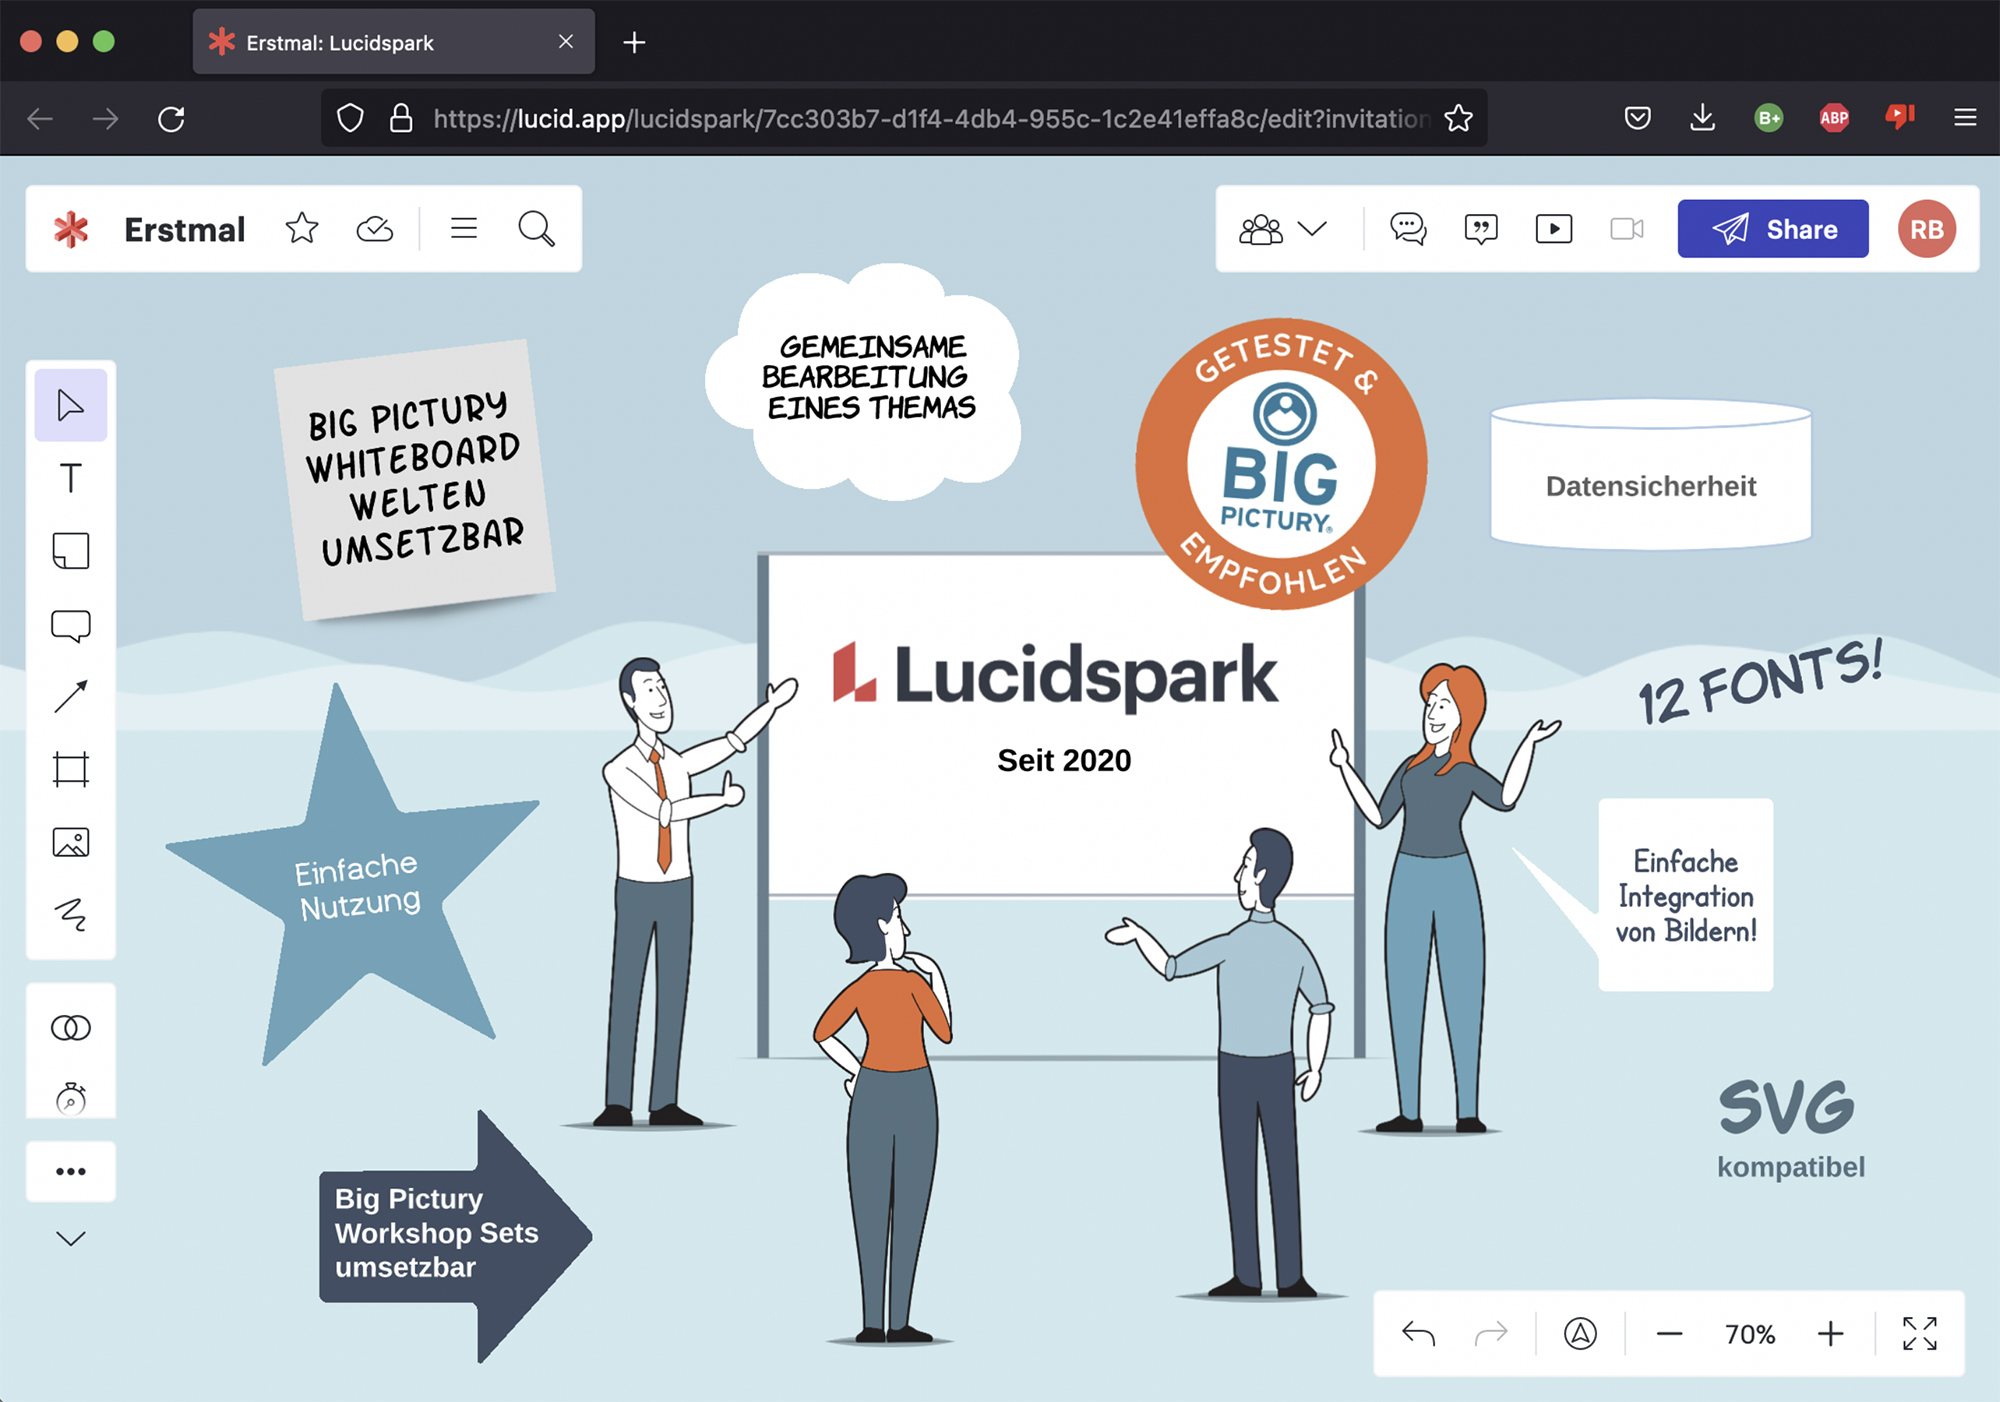Screen dimensions: 2000x1402
Task: Select the Text tool in left toolbar
Action: pos(70,478)
